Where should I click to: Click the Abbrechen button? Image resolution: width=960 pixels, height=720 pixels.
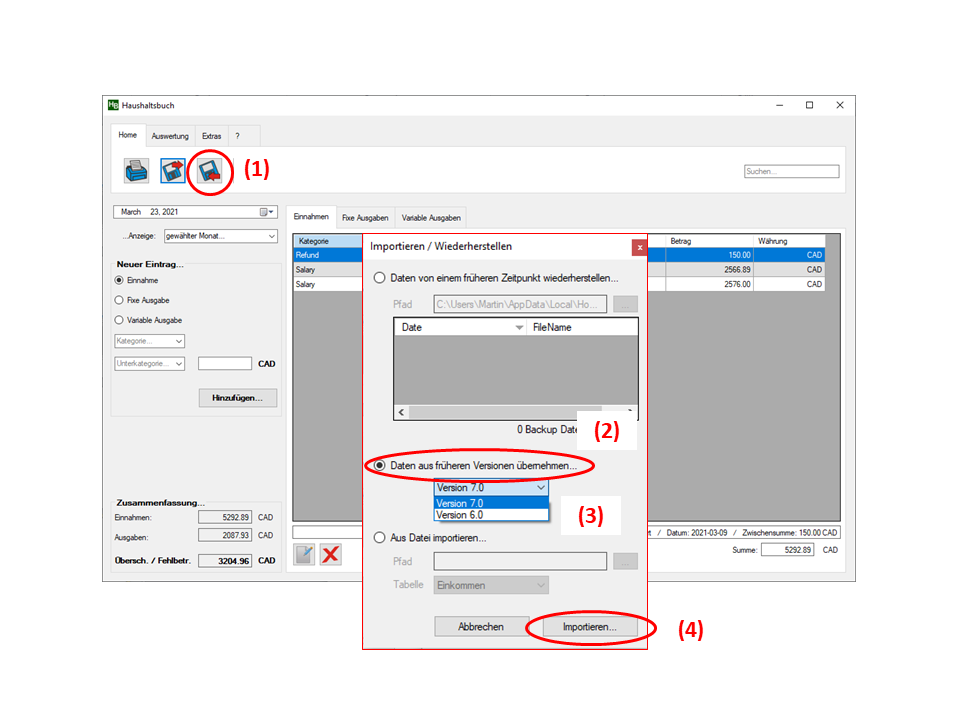(x=481, y=627)
